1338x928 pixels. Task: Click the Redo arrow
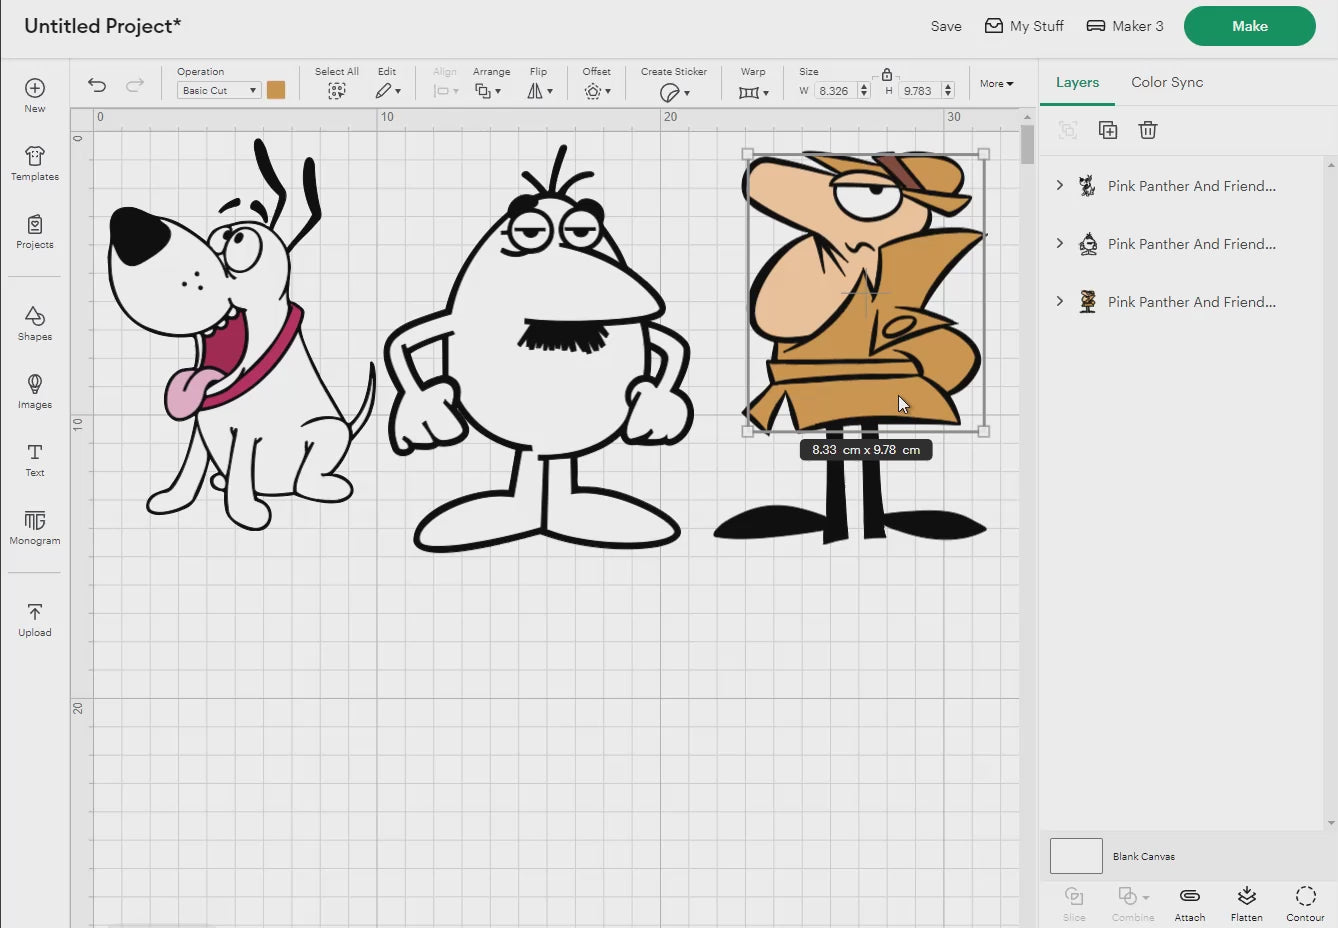(135, 85)
